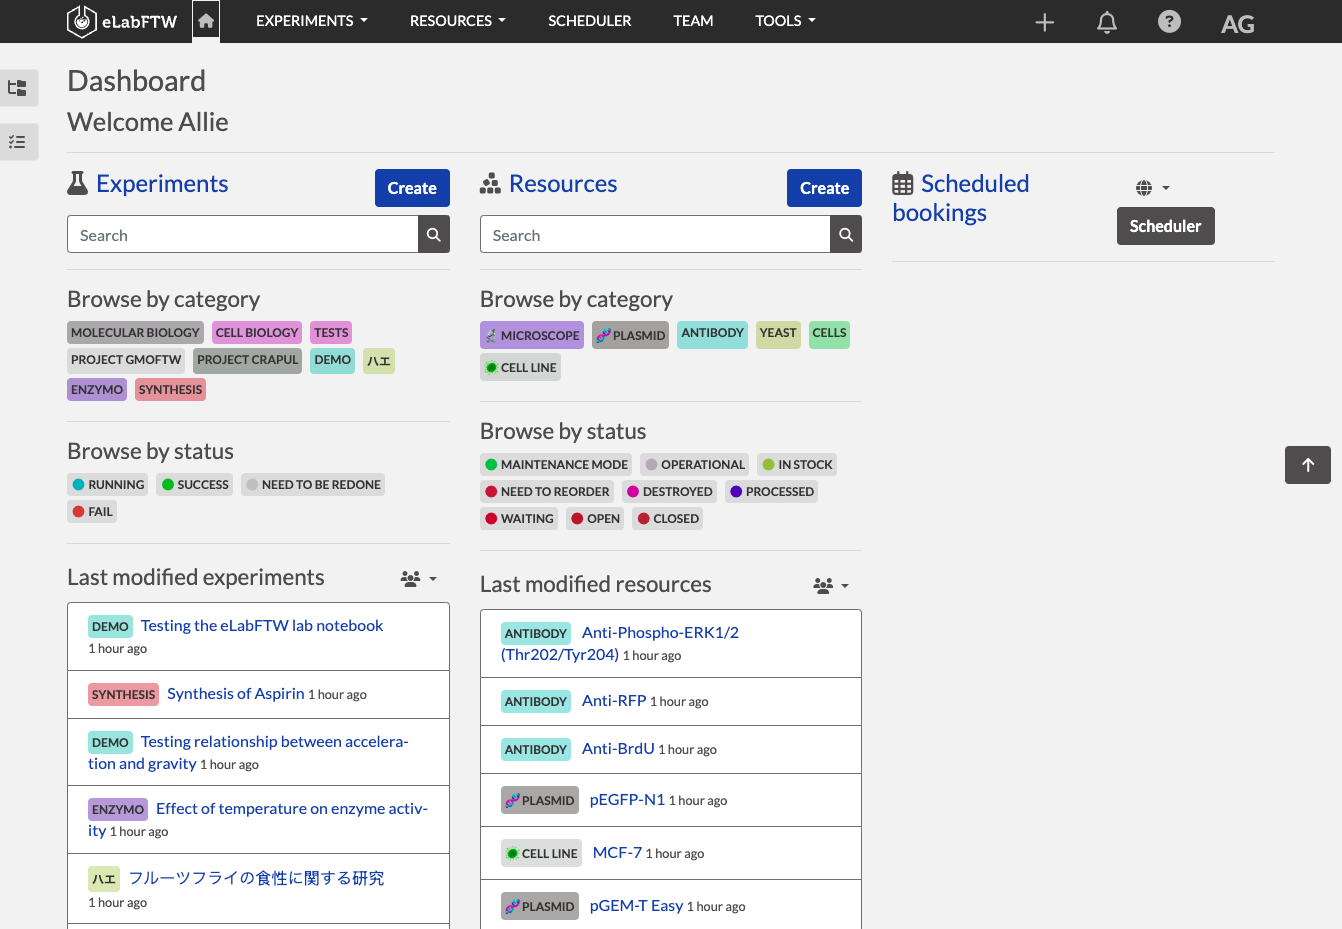Filter resources by Microscope category
This screenshot has width=1342, height=929.
pyautogui.click(x=532, y=335)
